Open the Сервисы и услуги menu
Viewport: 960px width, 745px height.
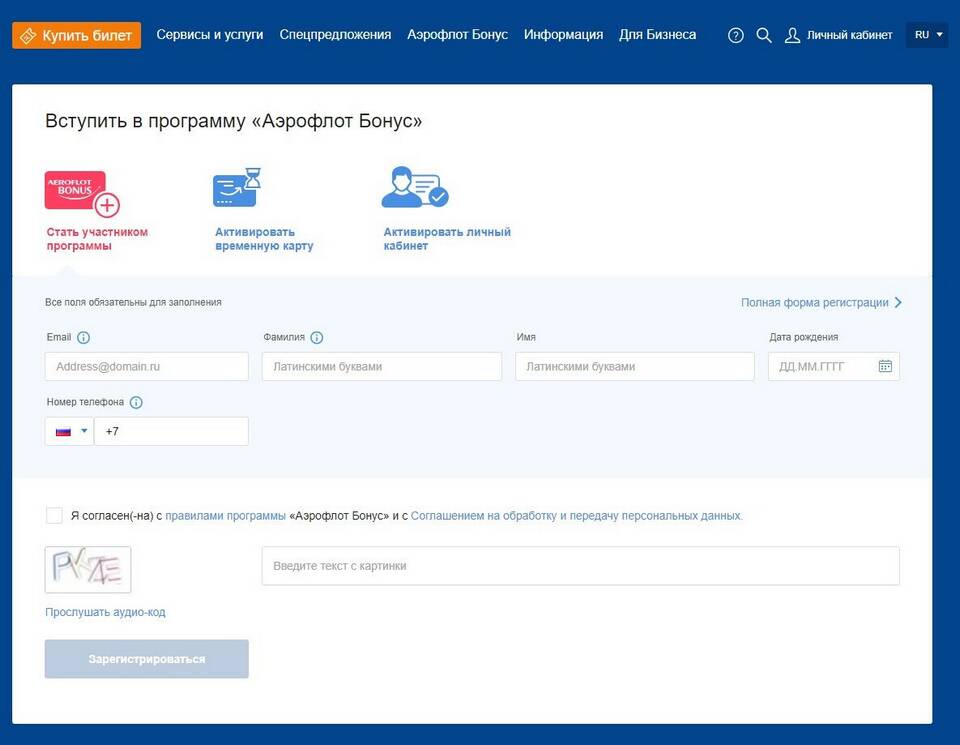[x=210, y=35]
